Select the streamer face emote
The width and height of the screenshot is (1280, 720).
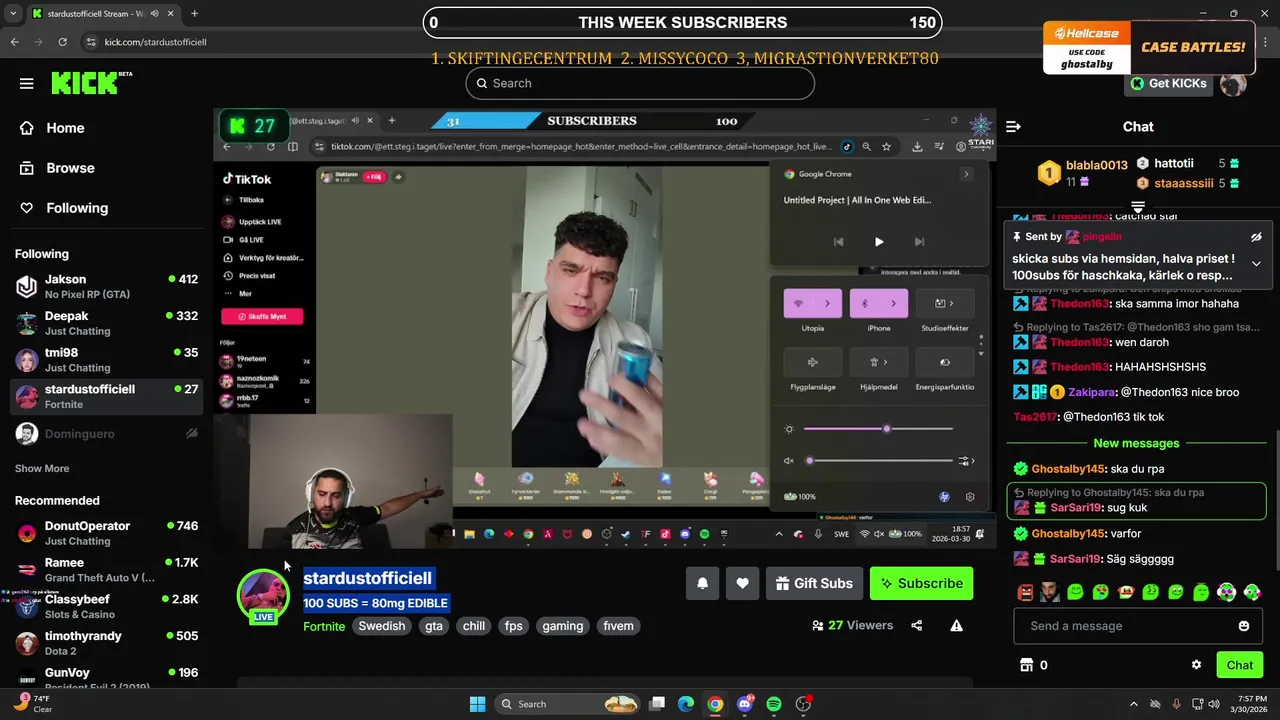coord(1050,592)
